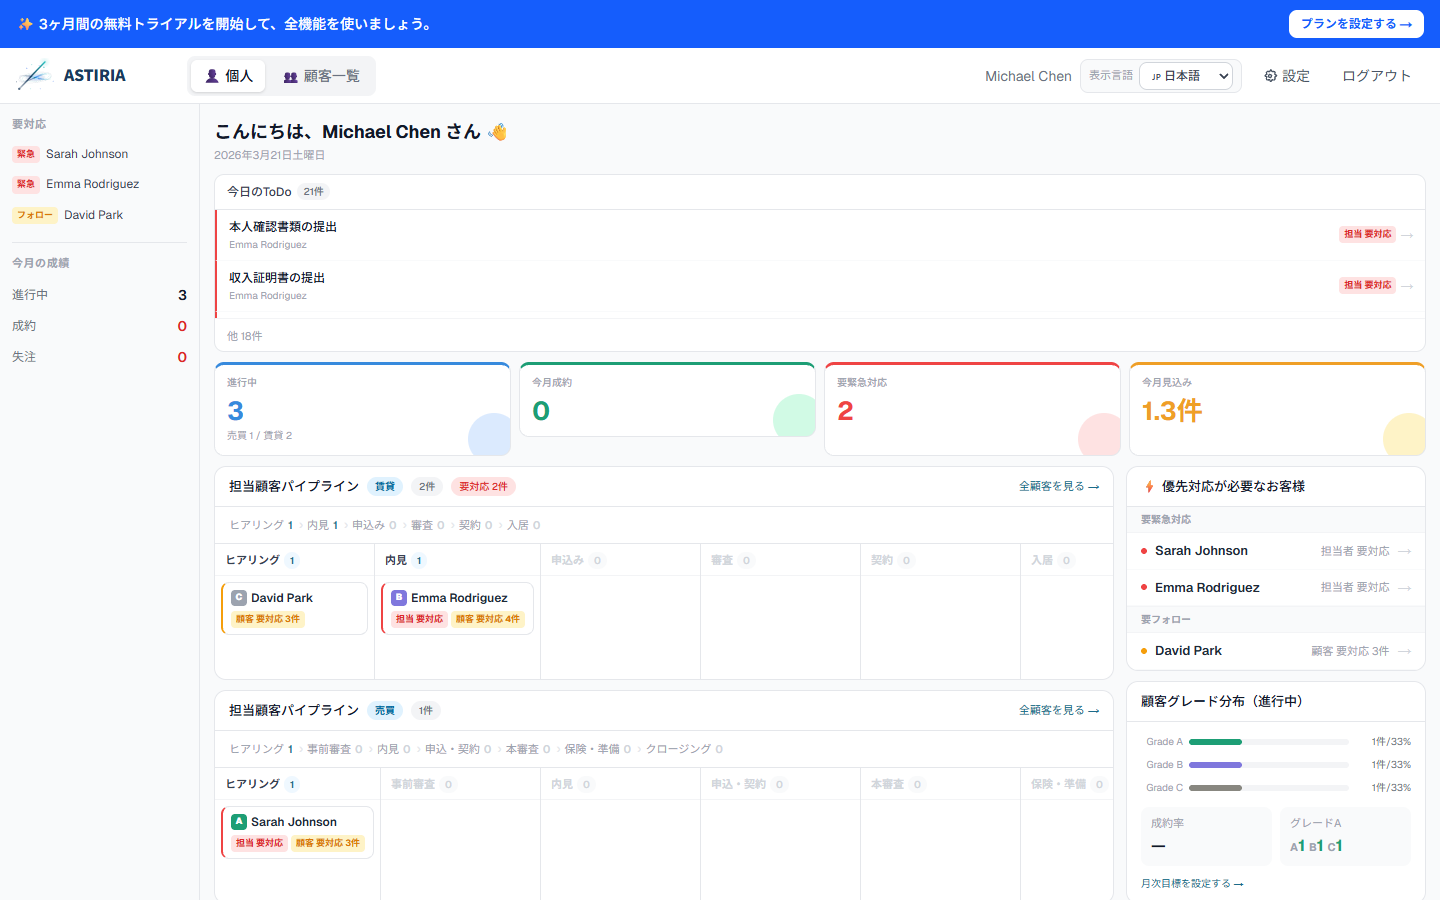Open the 要緊急対応 stat card
The height and width of the screenshot is (900, 1440).
click(971, 409)
